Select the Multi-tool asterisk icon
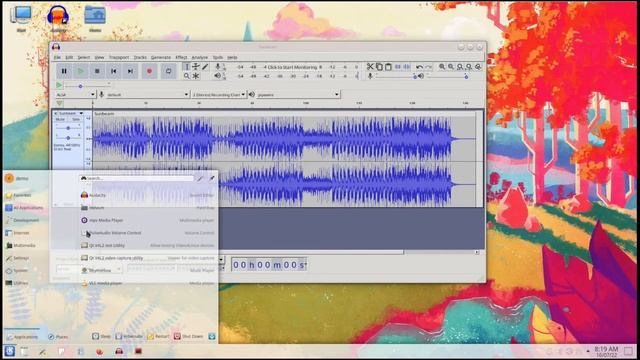Viewport: 640px width, 360px height. pyautogui.click(x=196, y=76)
